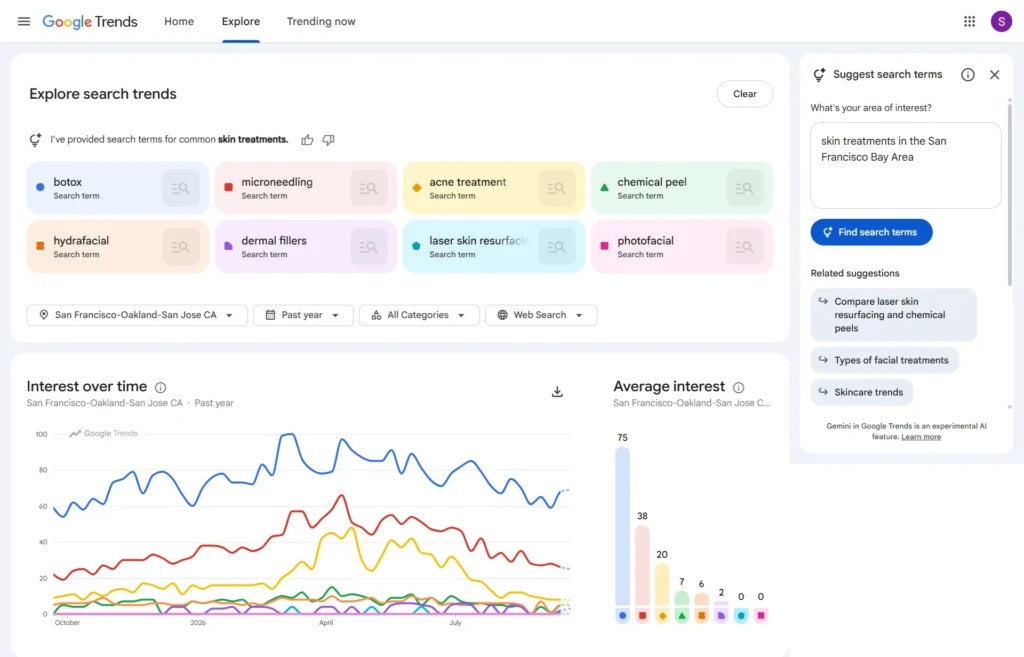Open explore icon on microneedling card

point(369,188)
